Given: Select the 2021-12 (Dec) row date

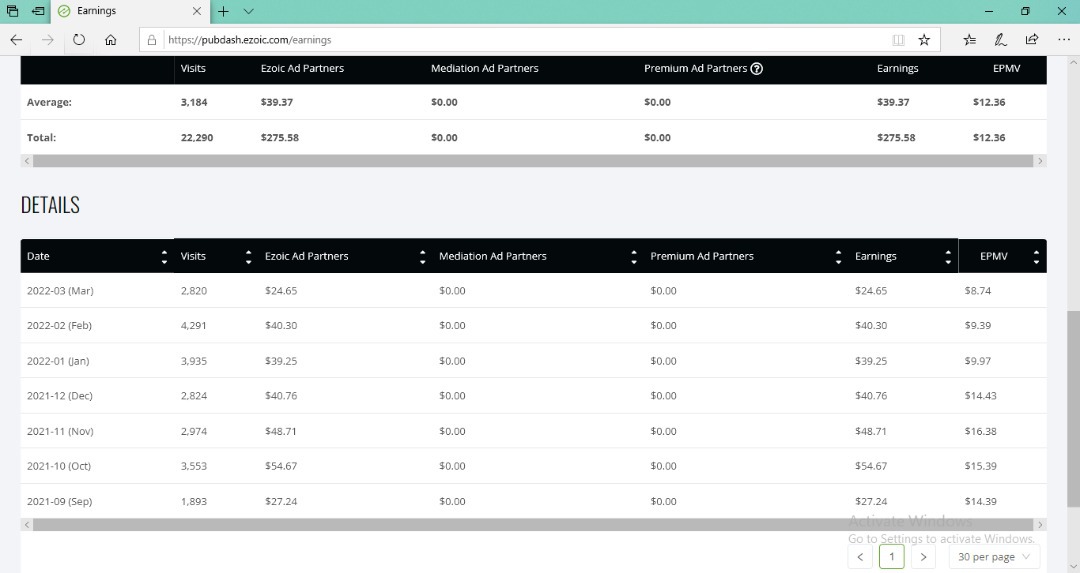Looking at the screenshot, I should 59,395.
